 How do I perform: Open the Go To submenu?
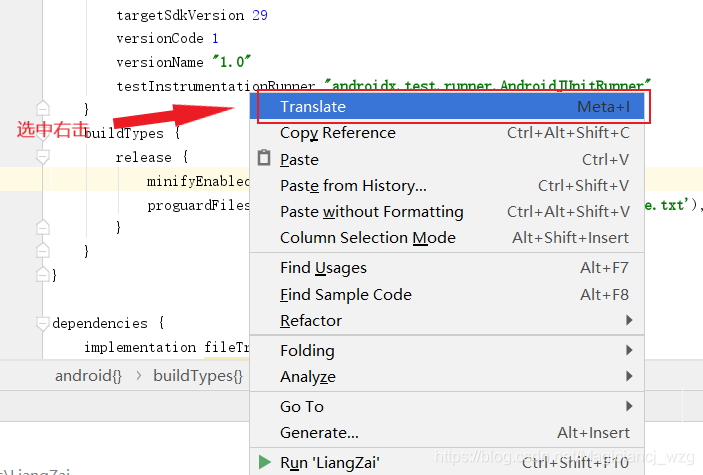coord(447,407)
